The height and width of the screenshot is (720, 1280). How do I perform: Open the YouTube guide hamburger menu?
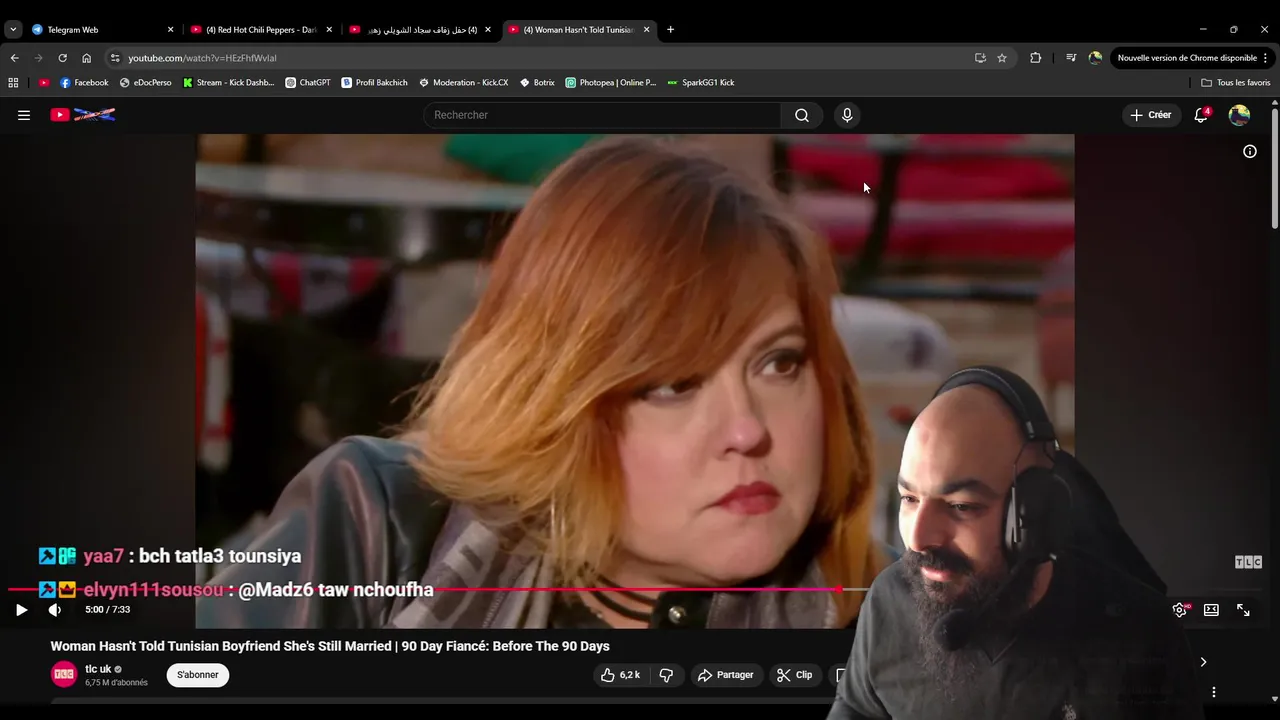click(x=24, y=115)
